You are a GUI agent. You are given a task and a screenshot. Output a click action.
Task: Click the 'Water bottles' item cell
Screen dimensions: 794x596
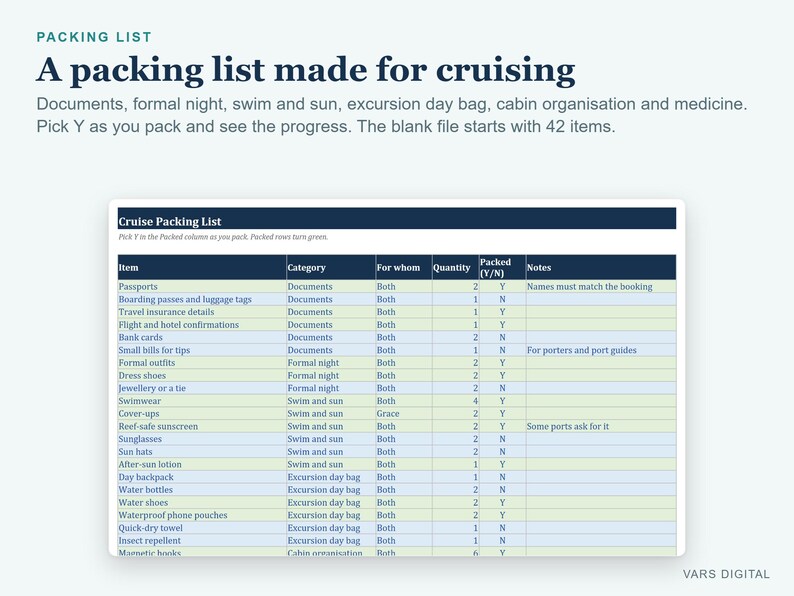click(x=202, y=490)
